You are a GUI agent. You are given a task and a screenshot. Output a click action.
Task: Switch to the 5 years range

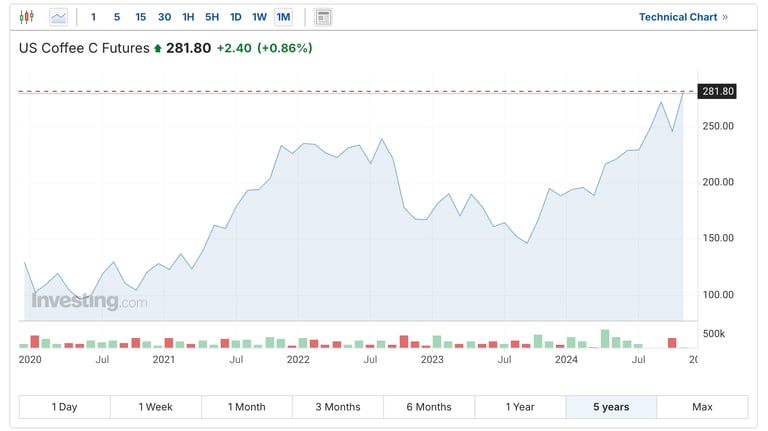(611, 407)
